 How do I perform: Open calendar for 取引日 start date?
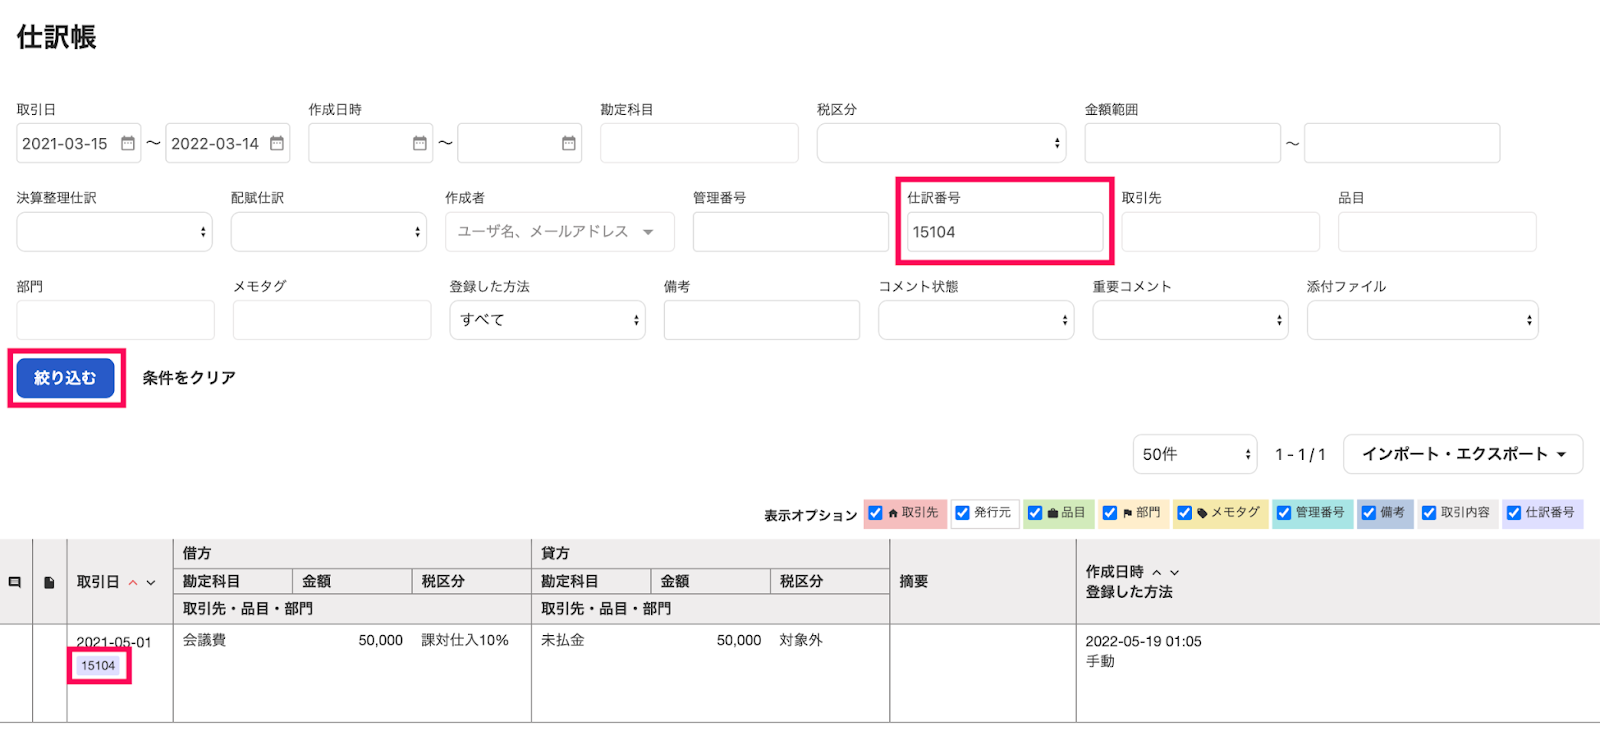click(x=128, y=144)
